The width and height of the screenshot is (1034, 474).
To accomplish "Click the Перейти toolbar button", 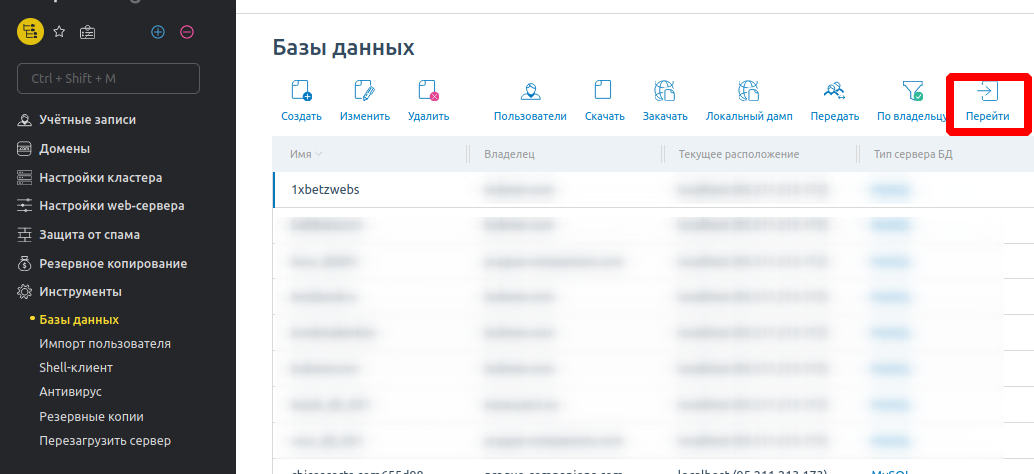I will [987, 101].
